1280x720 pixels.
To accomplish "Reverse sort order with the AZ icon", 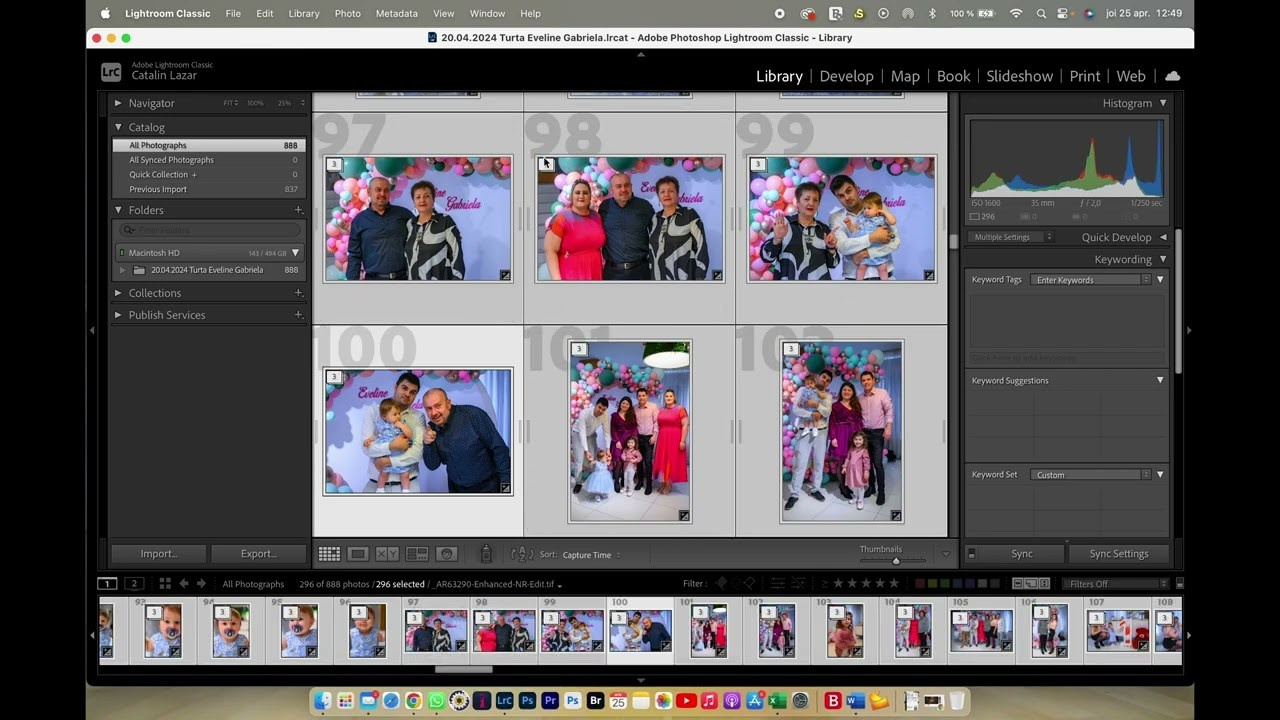I will [x=523, y=553].
